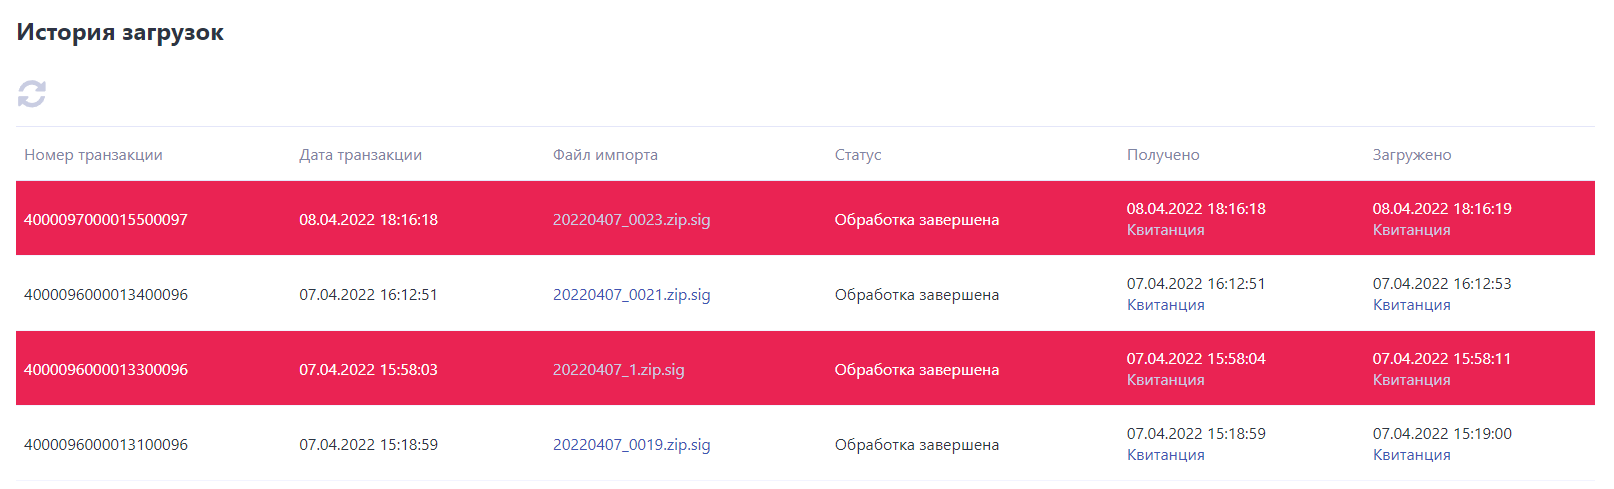Viewport: 1614px width, 489px height.
Task: Click the "Номер транзакции" column header
Action: coord(93,155)
